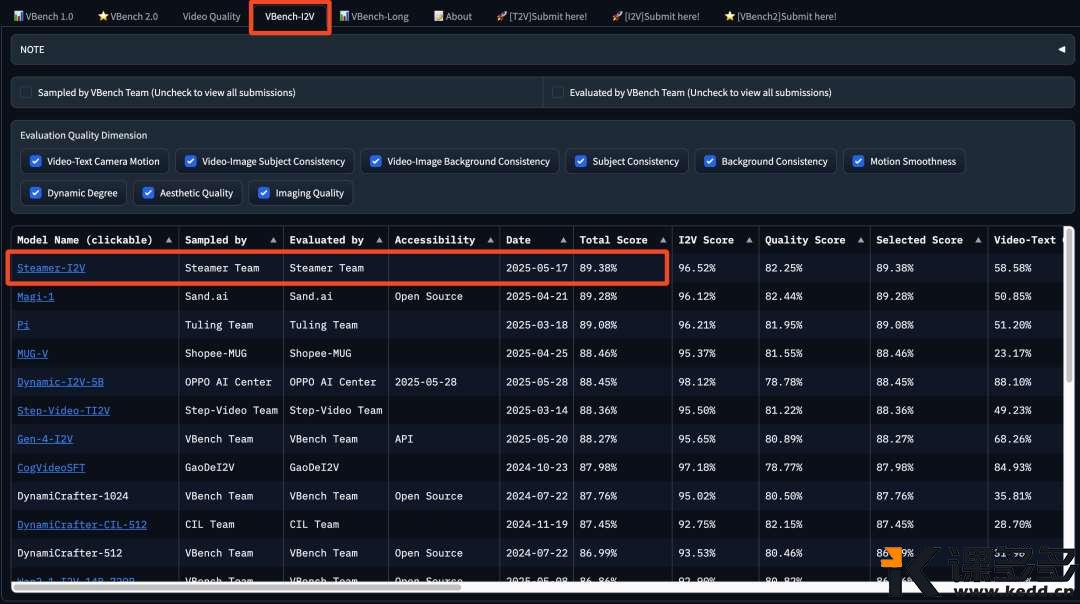Open the VBench-Long tab
The image size is (1080, 604).
(374, 17)
